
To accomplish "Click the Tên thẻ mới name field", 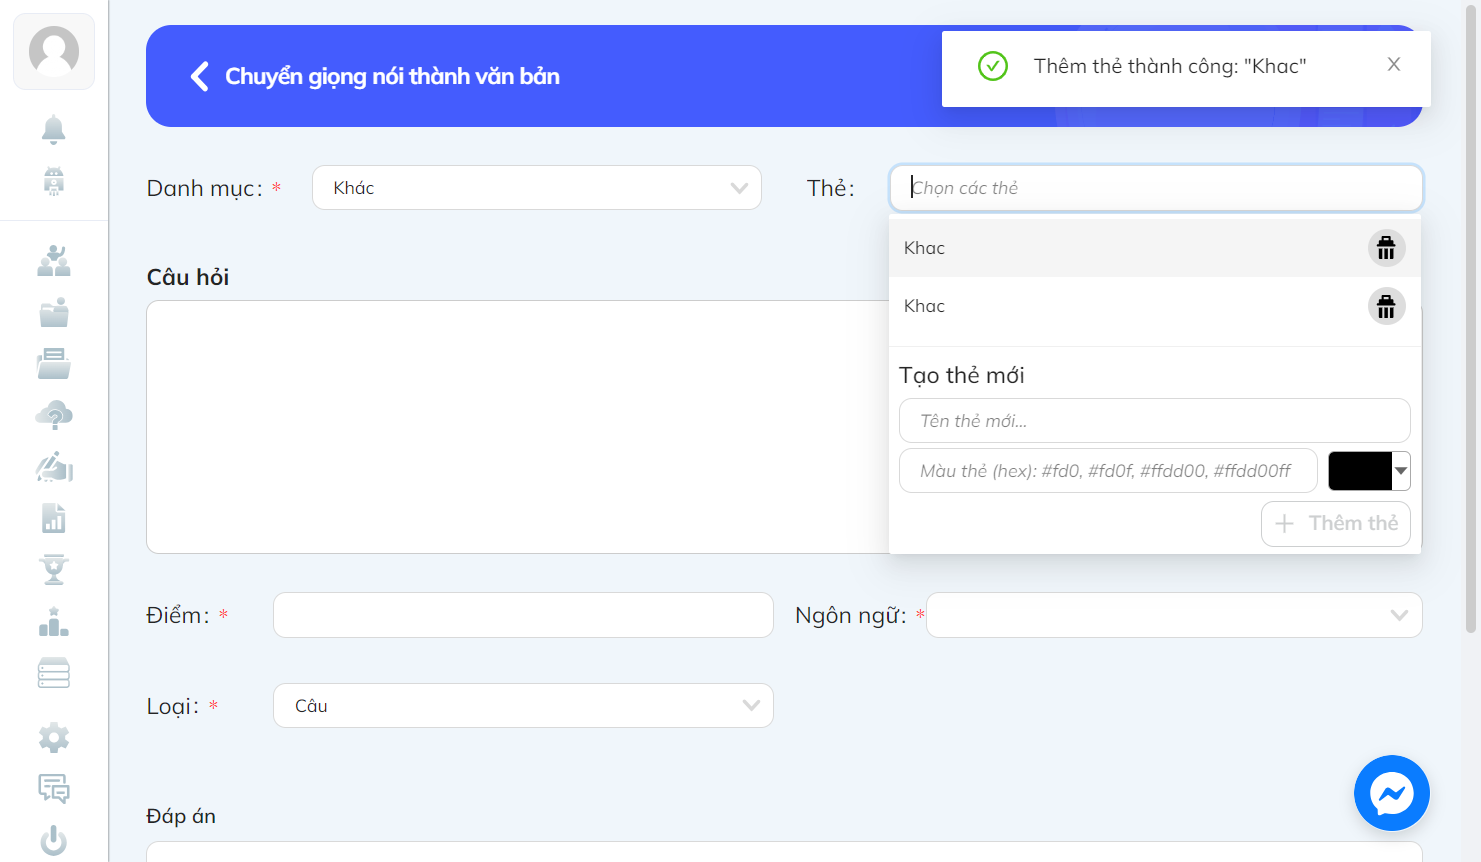I will (x=1155, y=421).
